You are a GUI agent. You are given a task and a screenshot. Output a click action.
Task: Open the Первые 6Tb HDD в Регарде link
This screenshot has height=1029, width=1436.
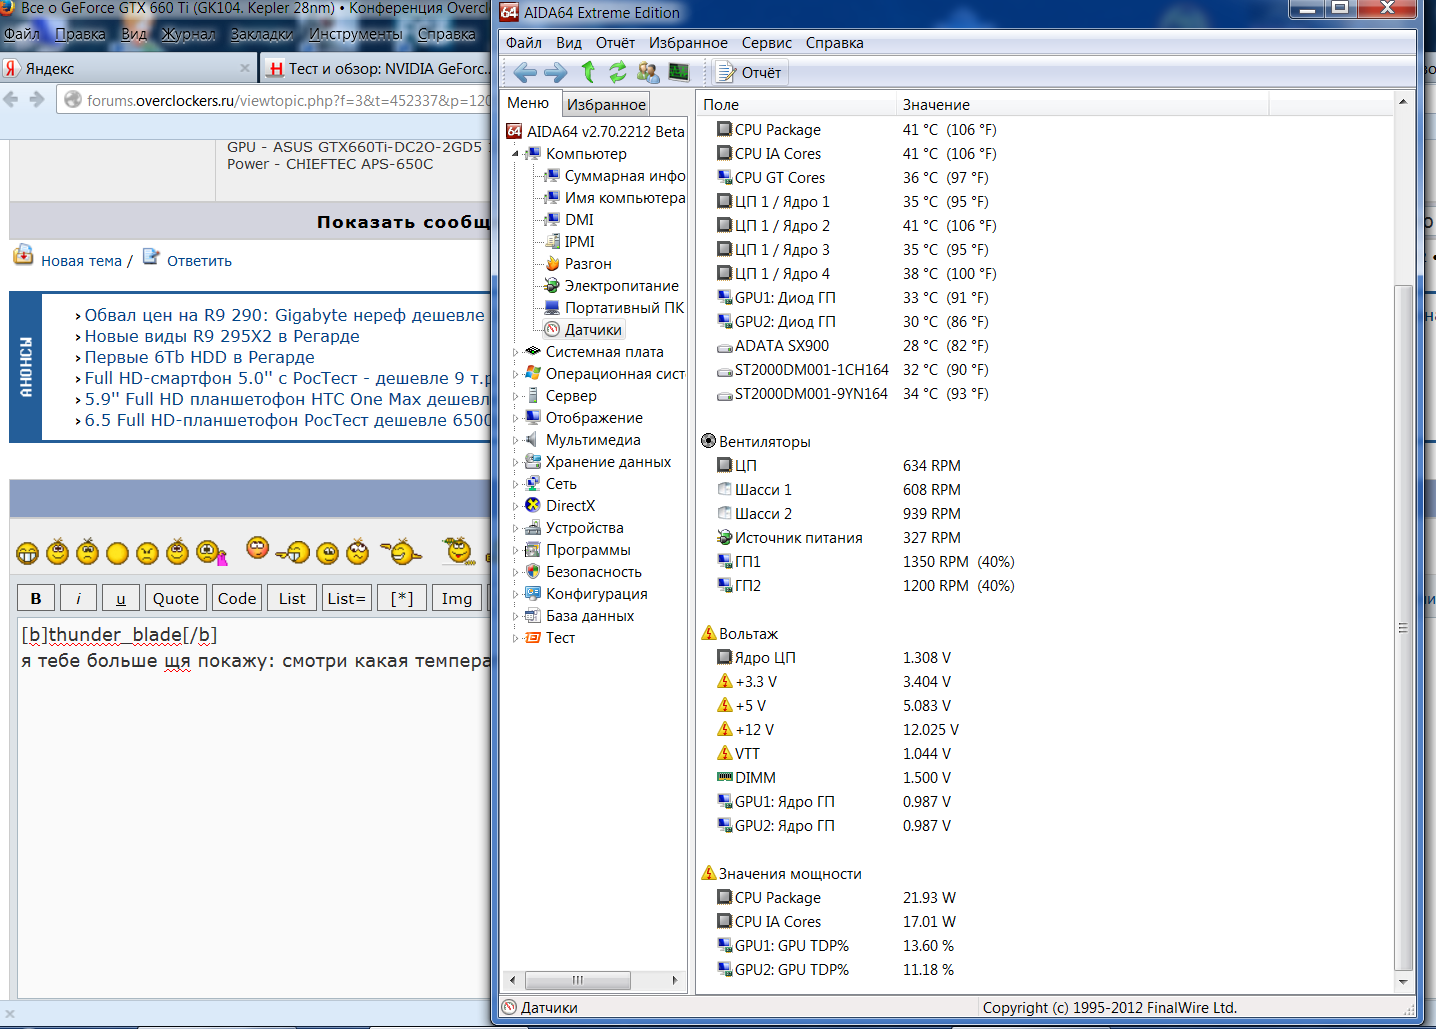[199, 357]
